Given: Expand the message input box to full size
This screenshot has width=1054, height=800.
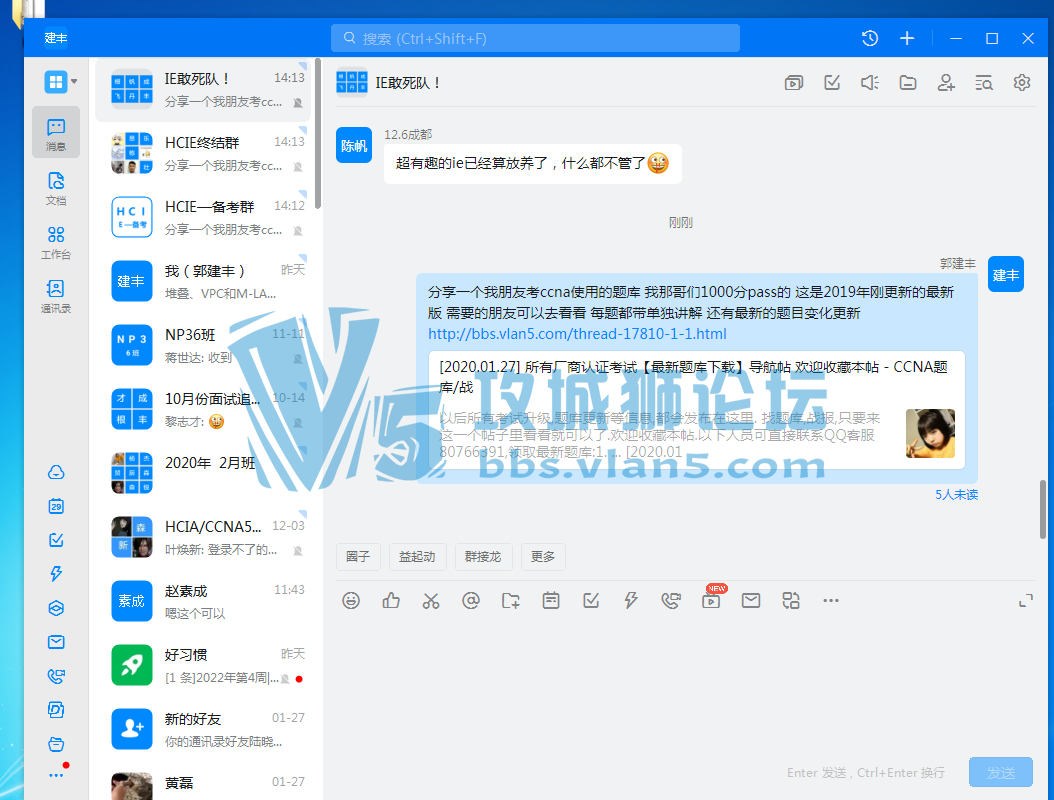Looking at the screenshot, I should (1025, 600).
